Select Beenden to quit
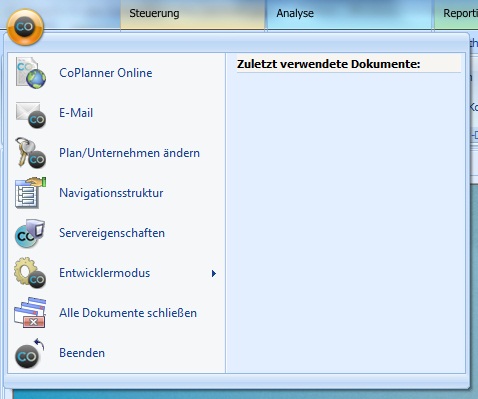 pyautogui.click(x=116, y=353)
